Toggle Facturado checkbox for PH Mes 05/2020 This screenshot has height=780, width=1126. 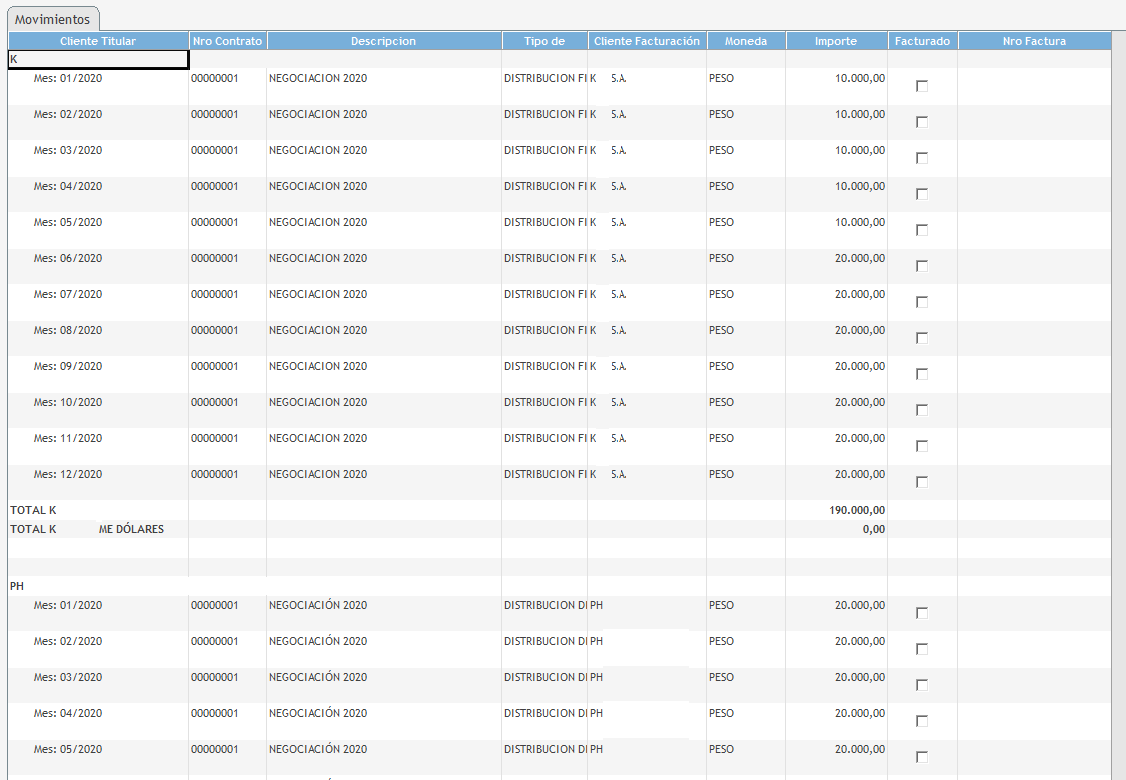(922, 757)
